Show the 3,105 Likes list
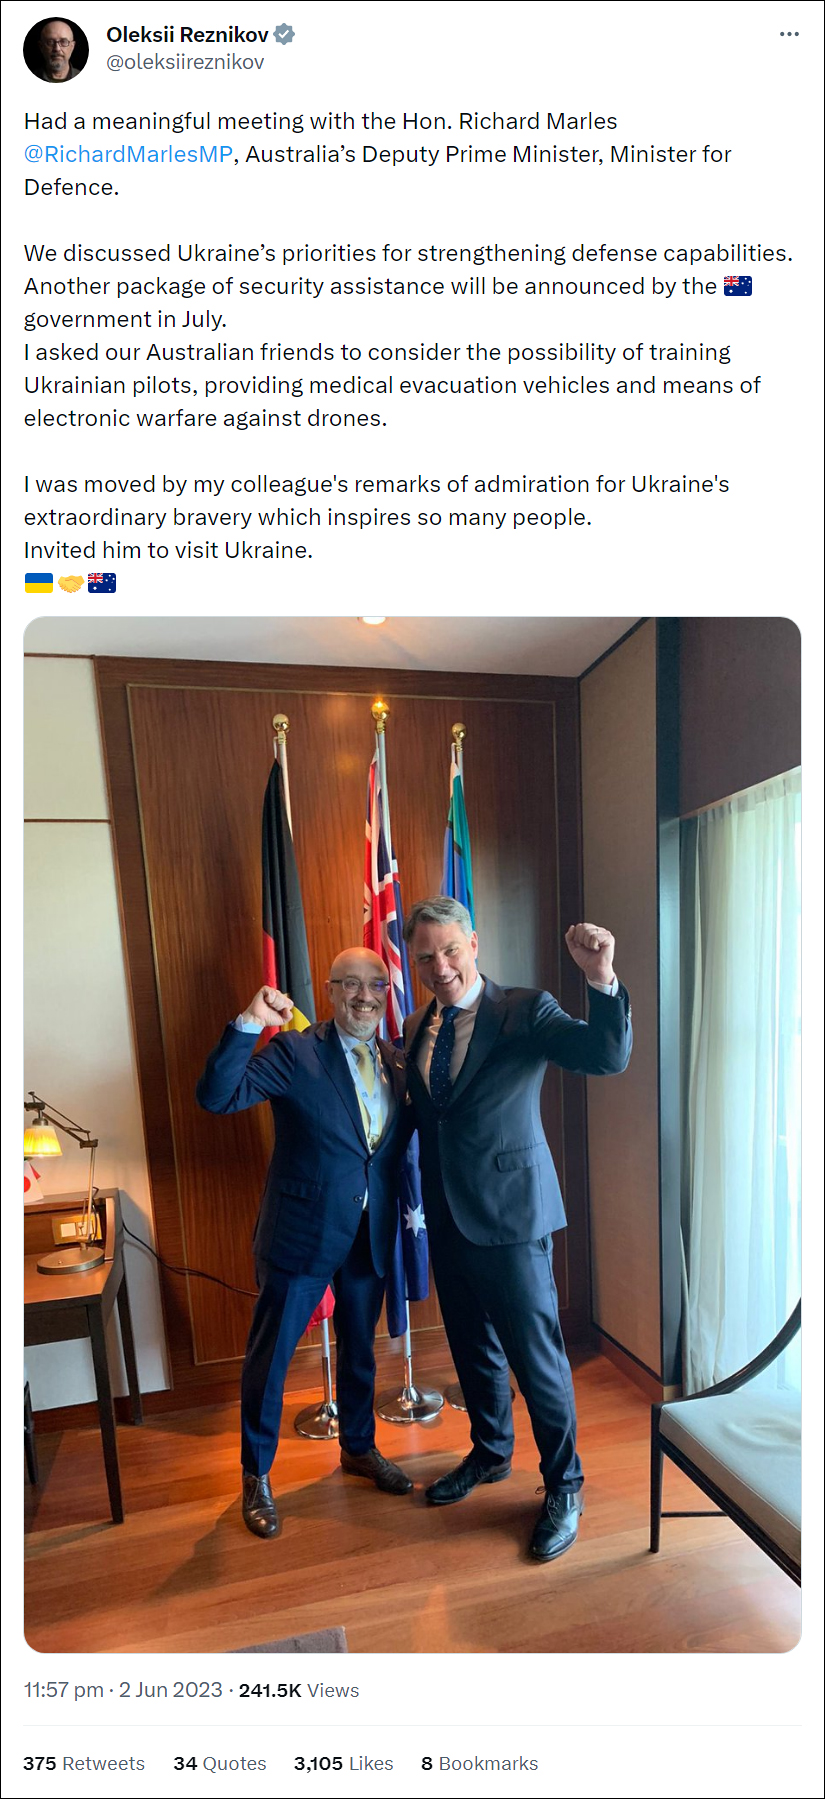Viewport: 825px width, 1799px height. point(343,1763)
